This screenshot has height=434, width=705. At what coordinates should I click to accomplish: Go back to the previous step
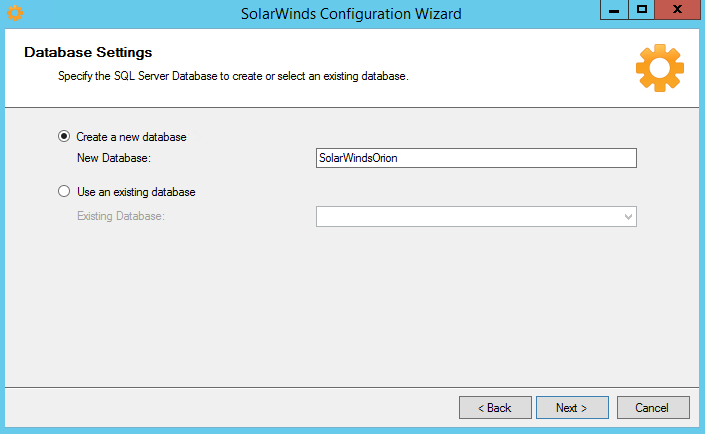pos(495,407)
